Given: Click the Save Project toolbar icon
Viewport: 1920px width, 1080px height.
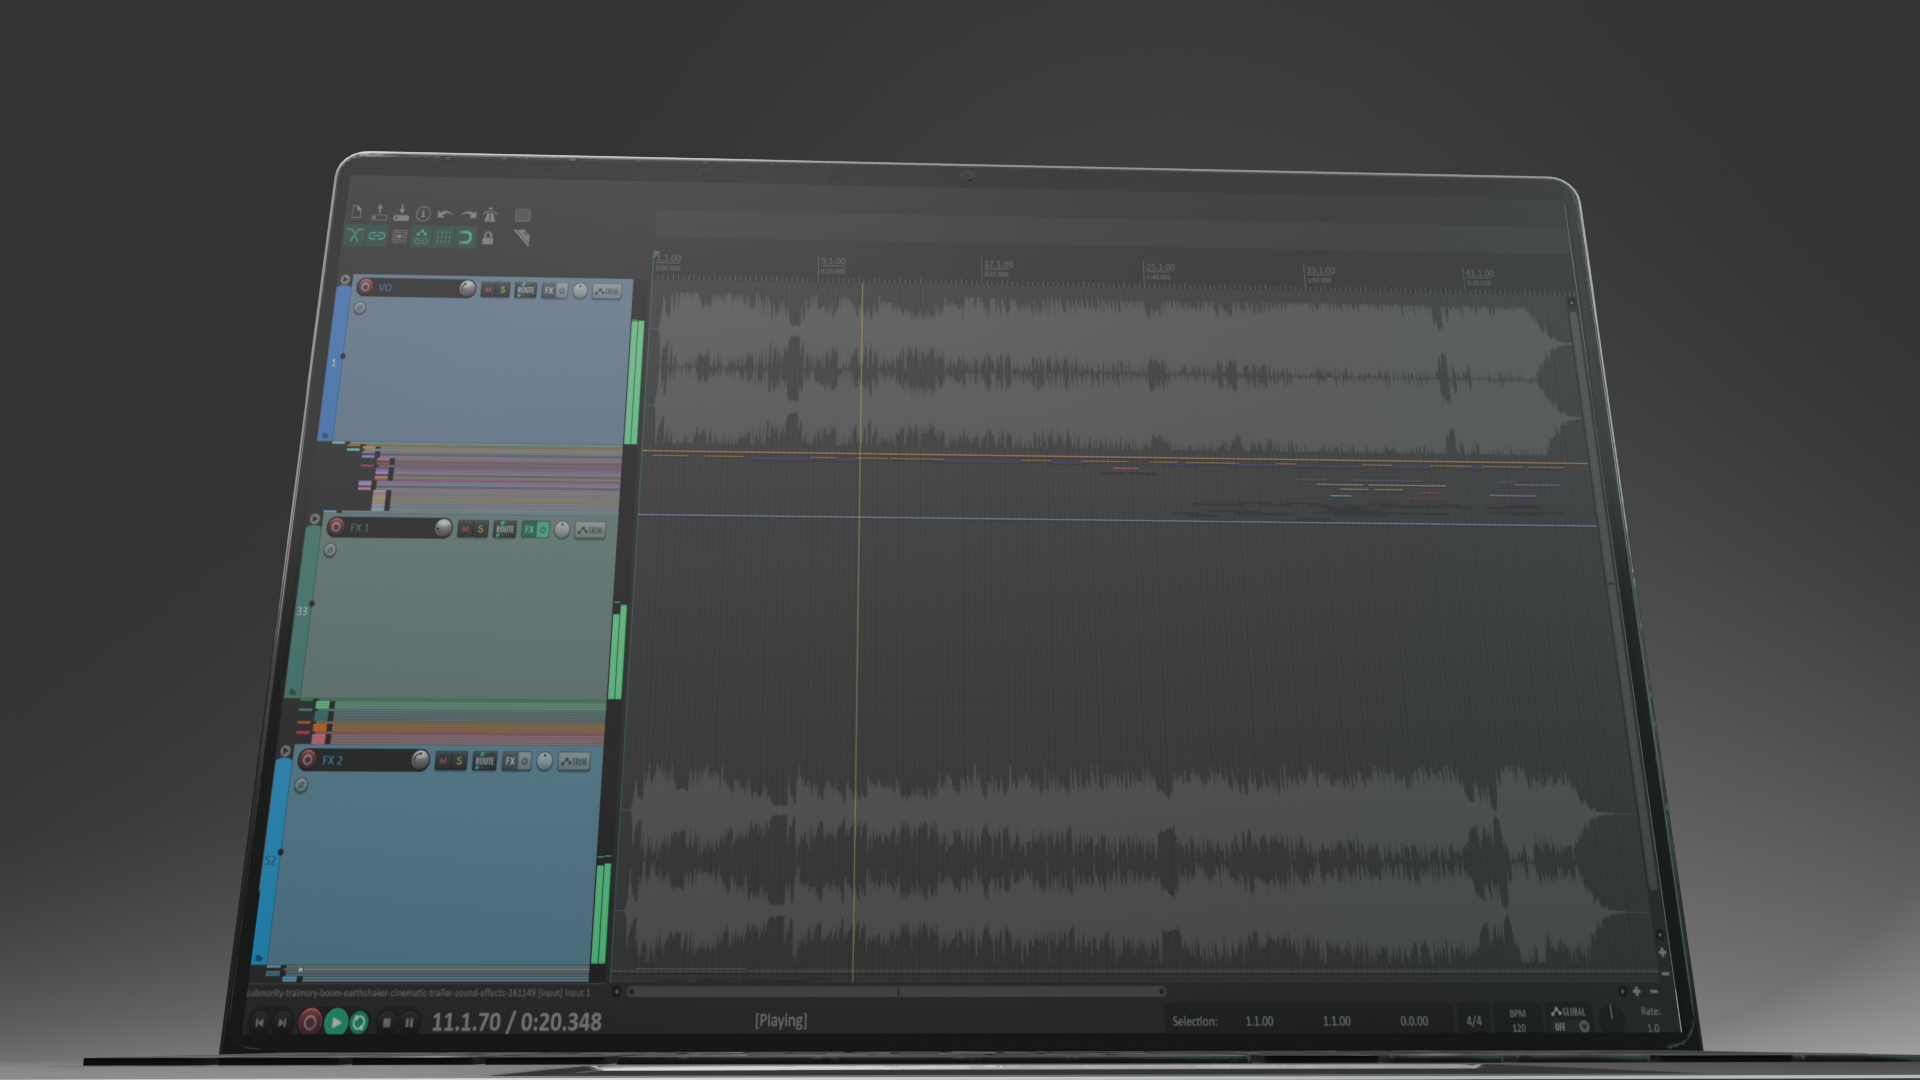Looking at the screenshot, I should tap(401, 212).
